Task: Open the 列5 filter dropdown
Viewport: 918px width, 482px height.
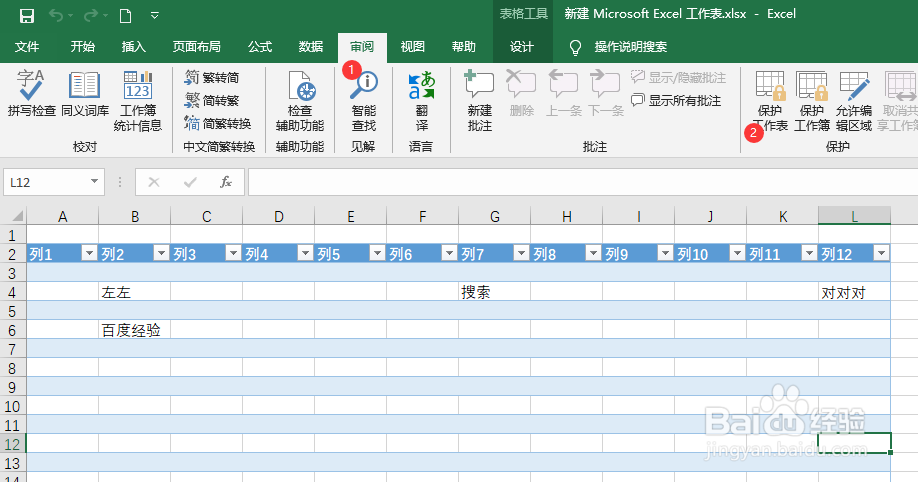Action: pos(378,253)
